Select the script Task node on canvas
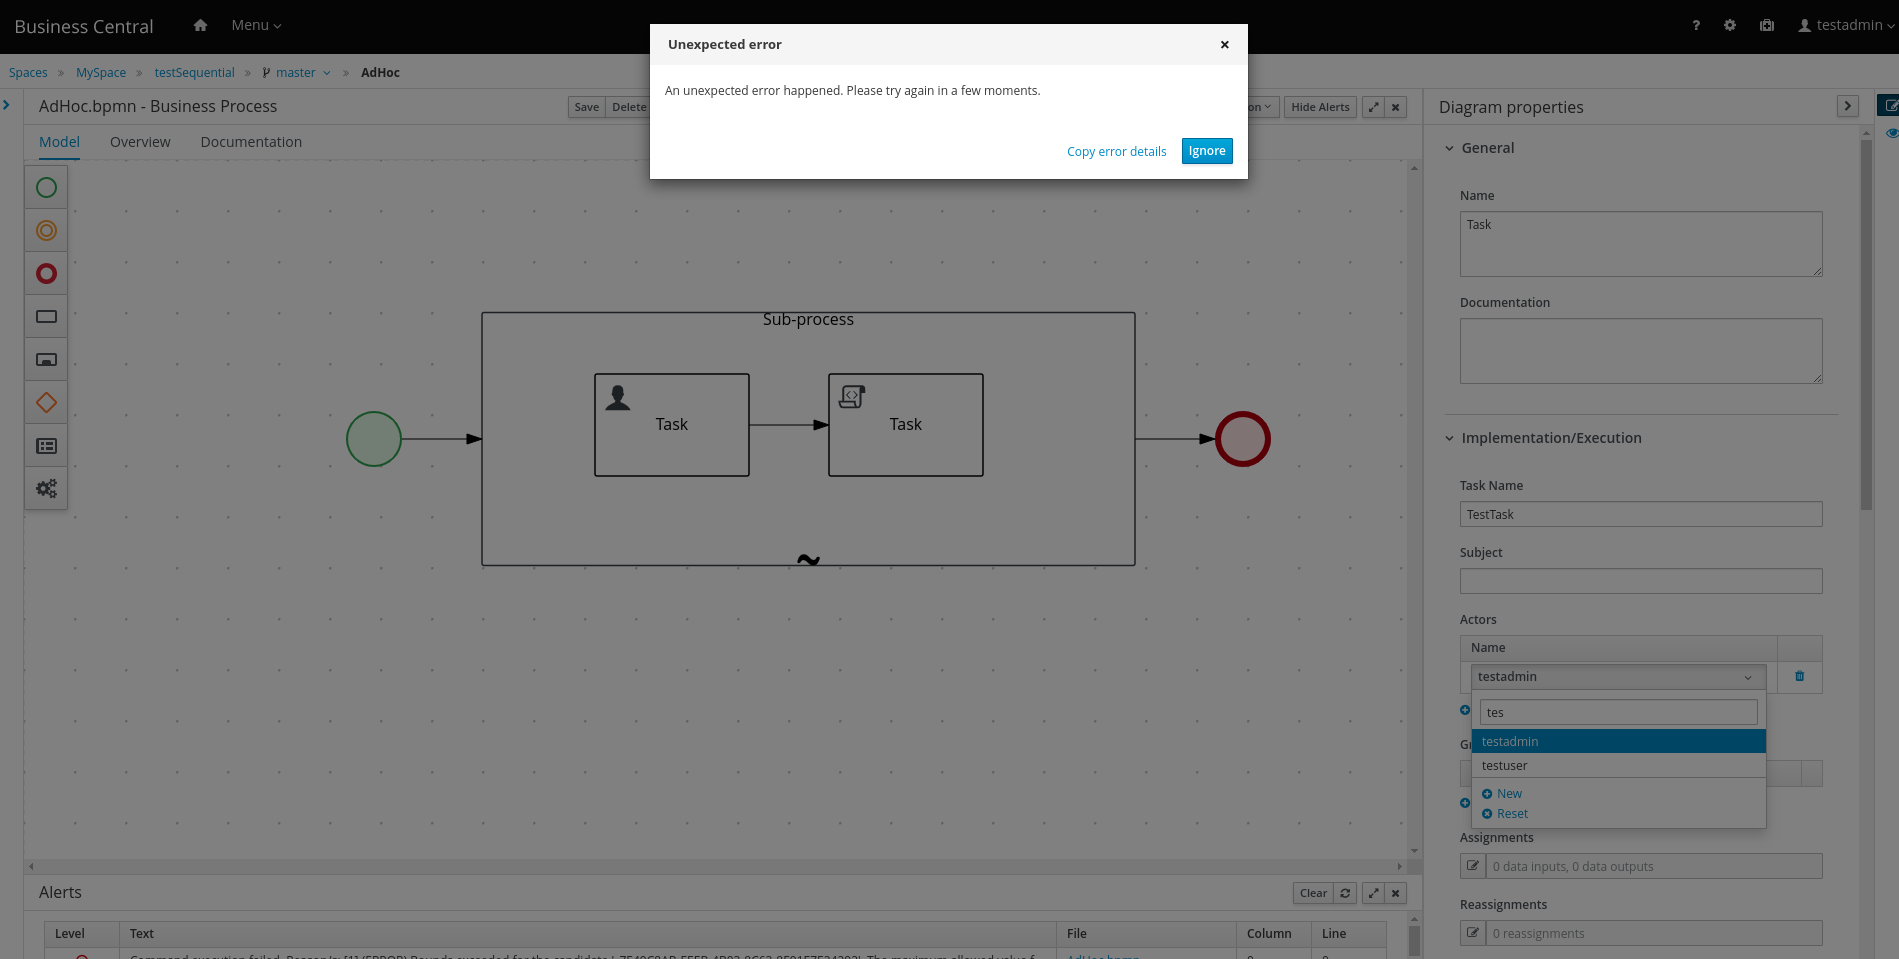The width and height of the screenshot is (1899, 959). pyautogui.click(x=906, y=425)
